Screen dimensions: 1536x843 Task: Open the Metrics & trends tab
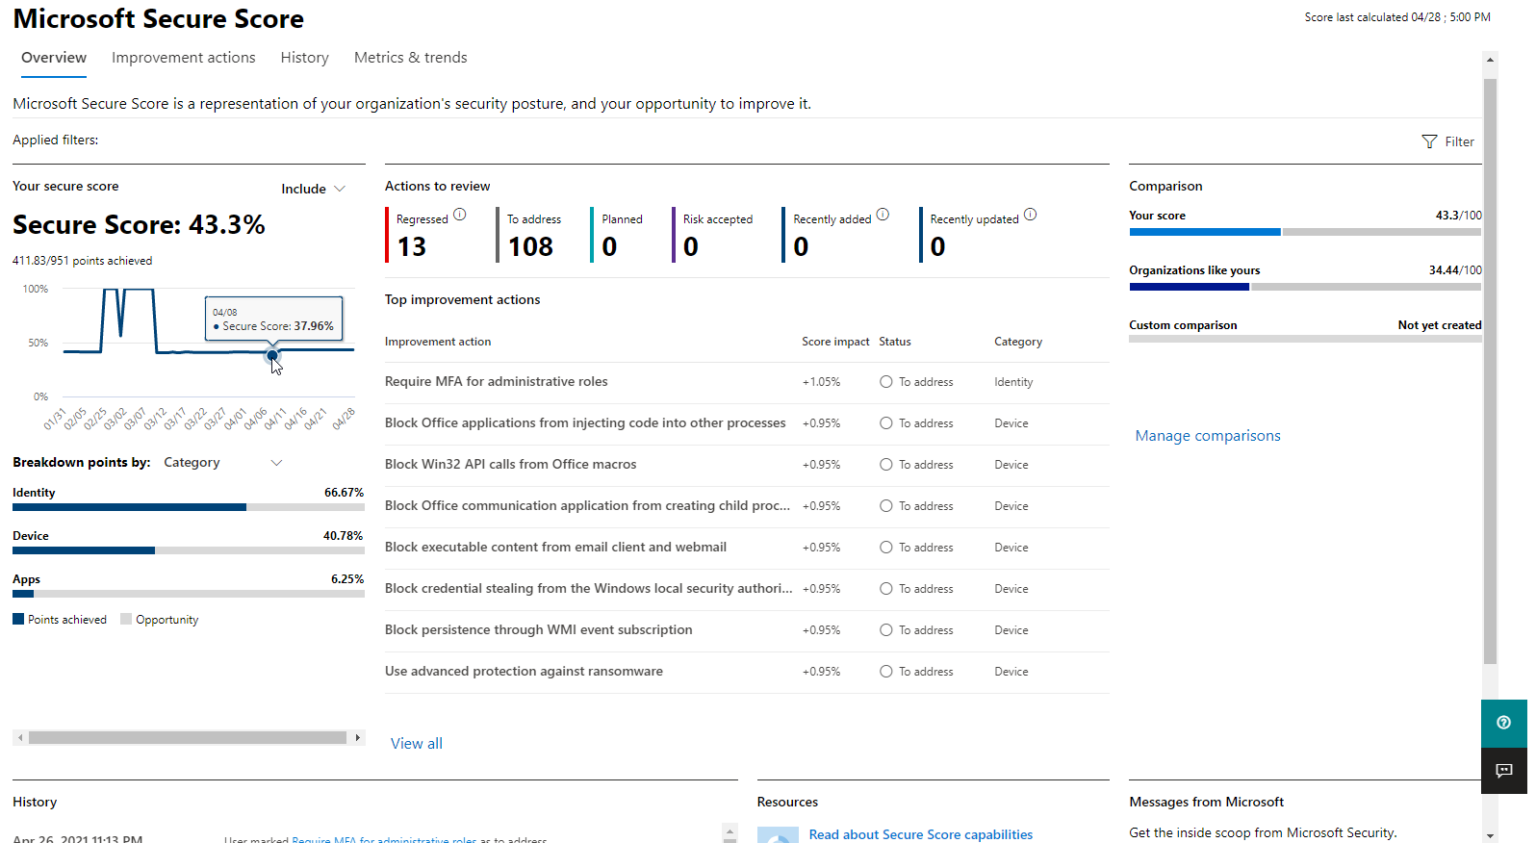tap(410, 58)
